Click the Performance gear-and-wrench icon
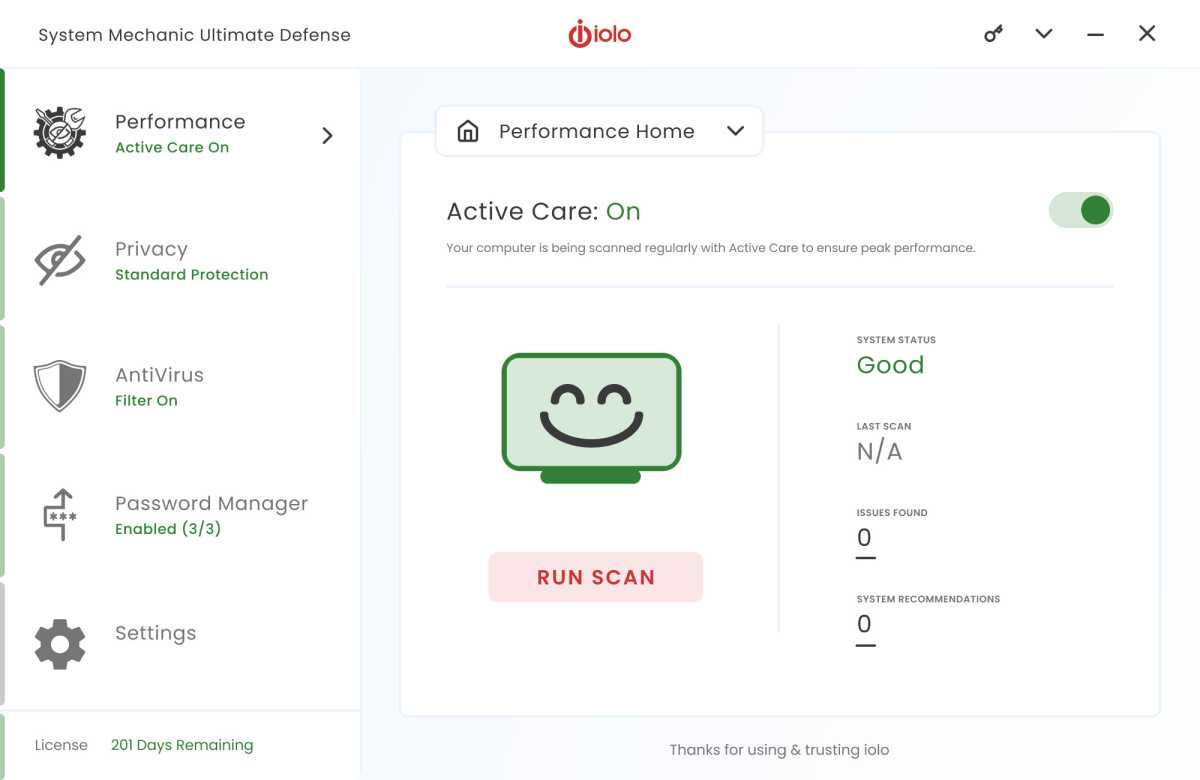The height and width of the screenshot is (780, 1200). [60, 133]
